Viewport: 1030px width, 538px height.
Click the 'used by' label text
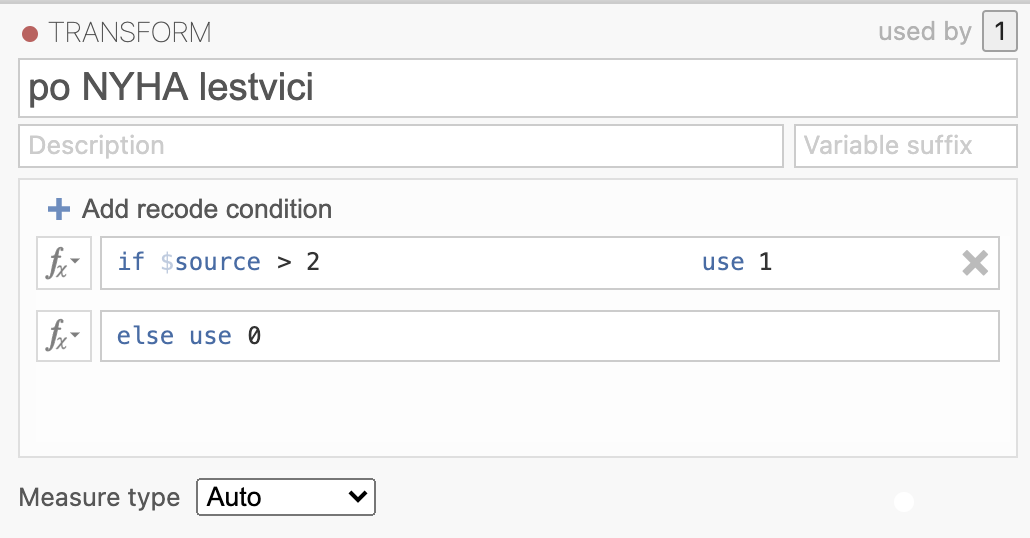coord(925,32)
